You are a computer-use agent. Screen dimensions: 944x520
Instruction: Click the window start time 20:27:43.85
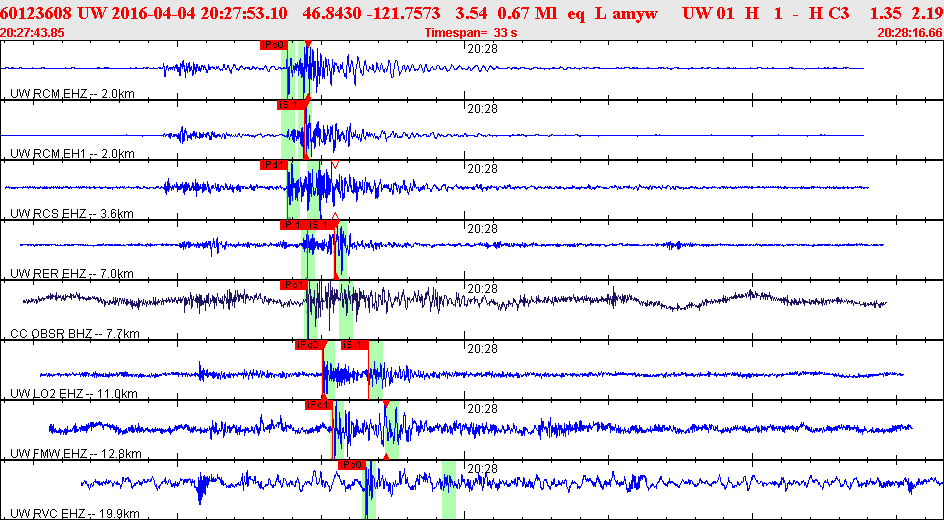[x=33, y=32]
